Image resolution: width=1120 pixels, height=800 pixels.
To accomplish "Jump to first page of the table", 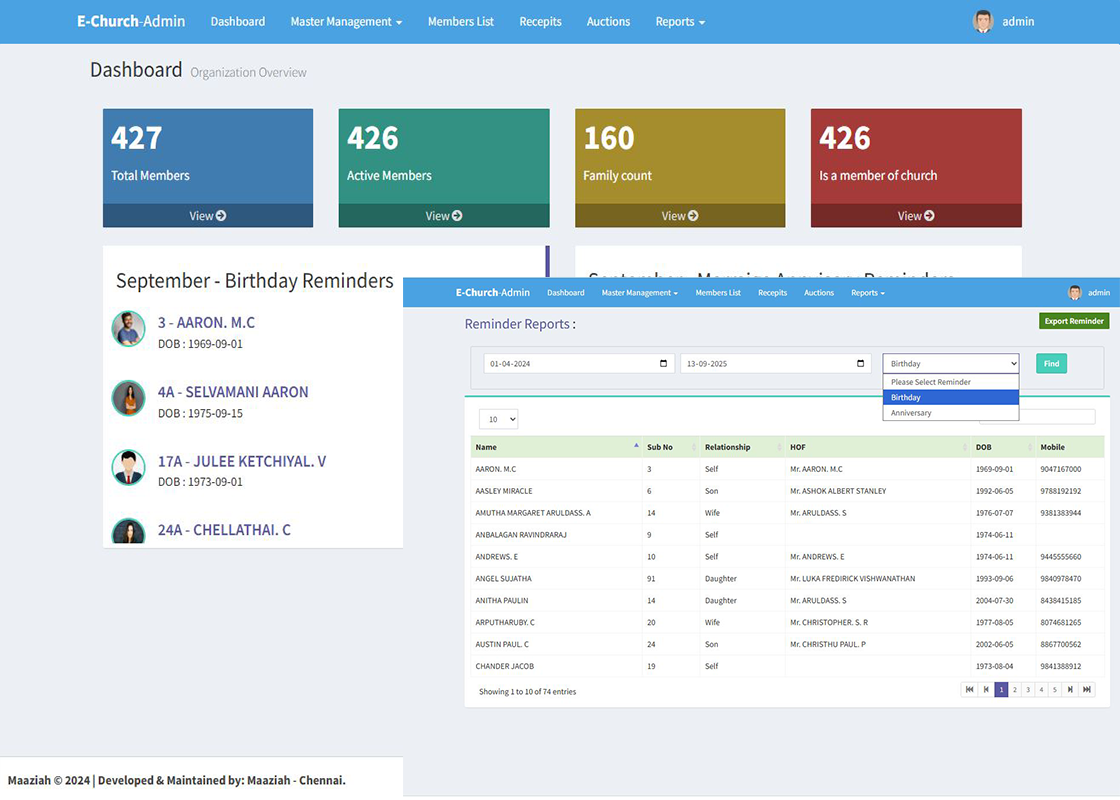I will click(969, 689).
